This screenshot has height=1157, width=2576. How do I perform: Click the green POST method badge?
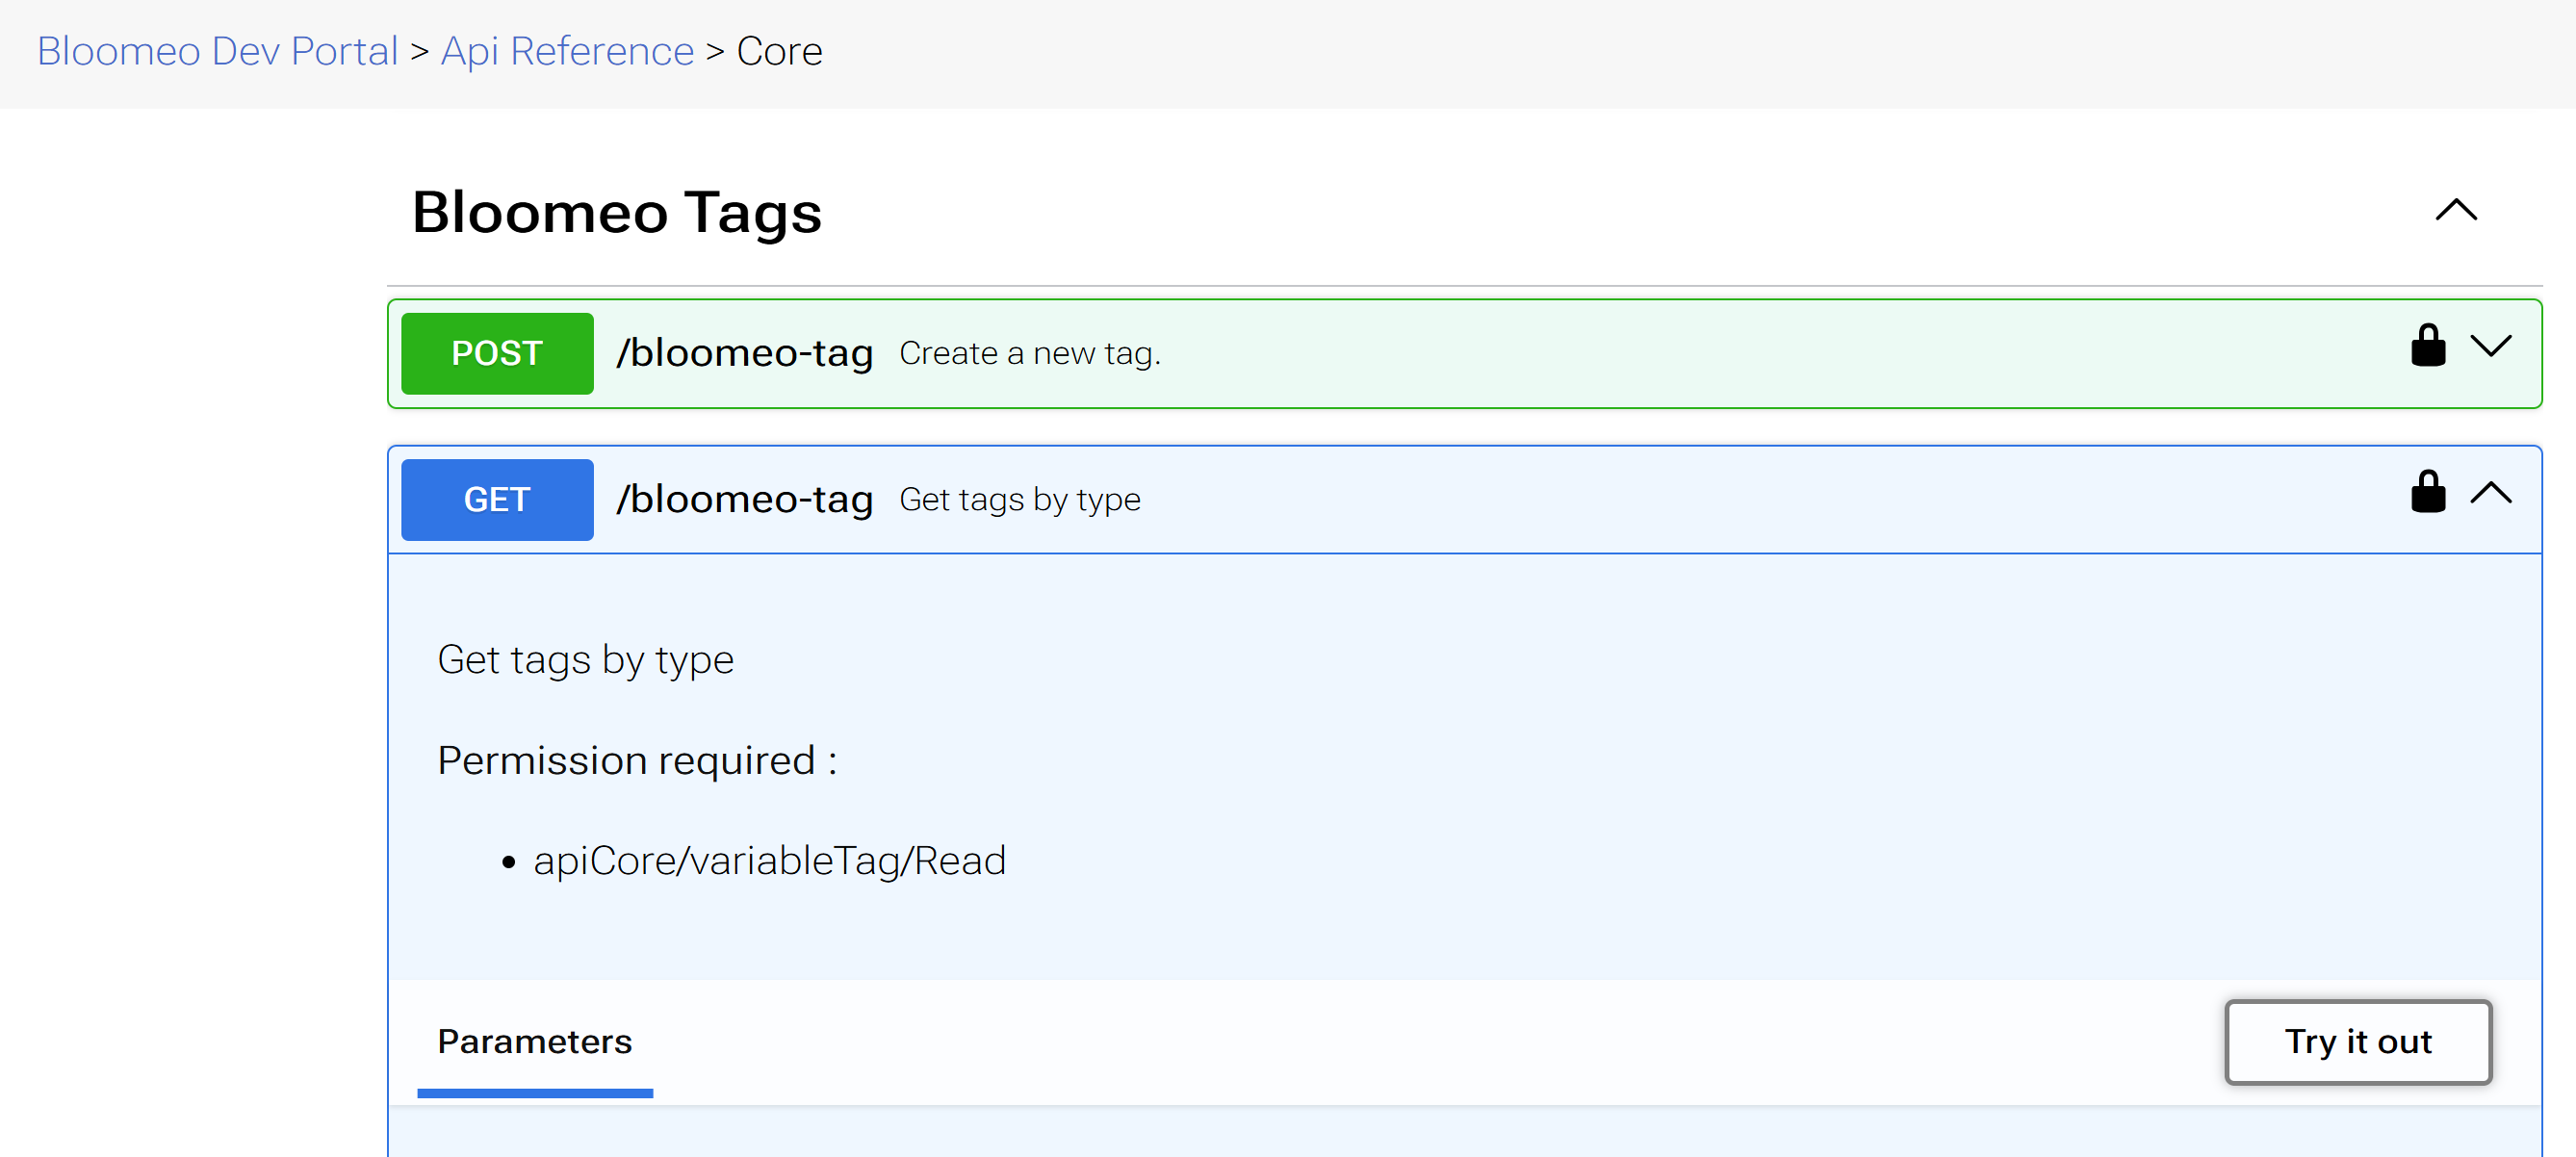pyautogui.click(x=497, y=353)
